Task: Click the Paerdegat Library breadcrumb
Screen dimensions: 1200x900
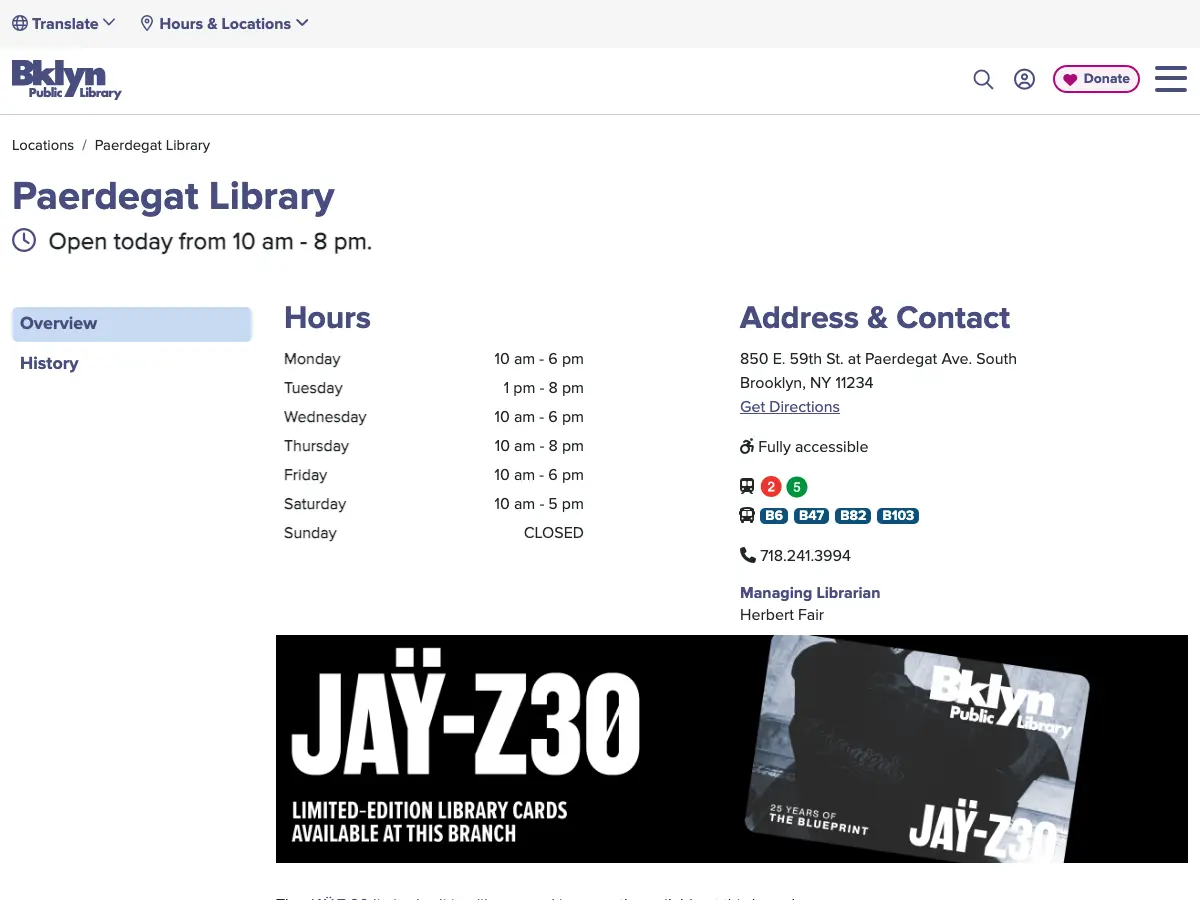Action: tap(152, 145)
